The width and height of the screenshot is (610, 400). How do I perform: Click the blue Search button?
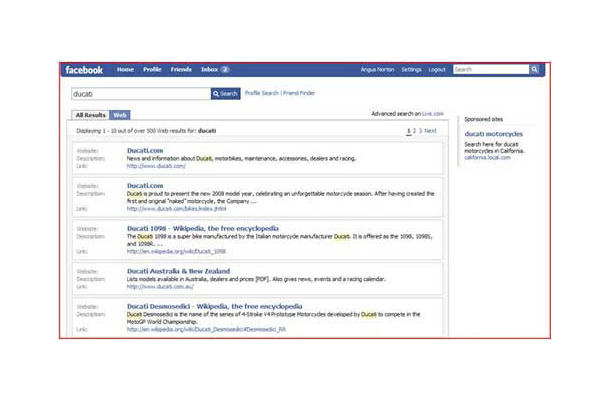pyautogui.click(x=225, y=93)
